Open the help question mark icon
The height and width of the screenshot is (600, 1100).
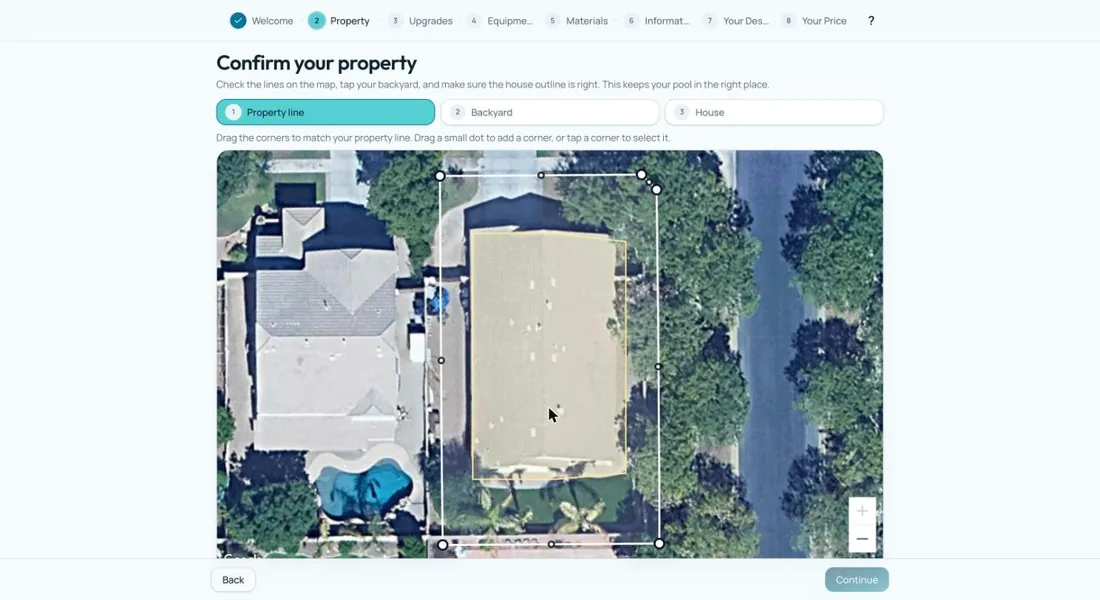tap(871, 20)
